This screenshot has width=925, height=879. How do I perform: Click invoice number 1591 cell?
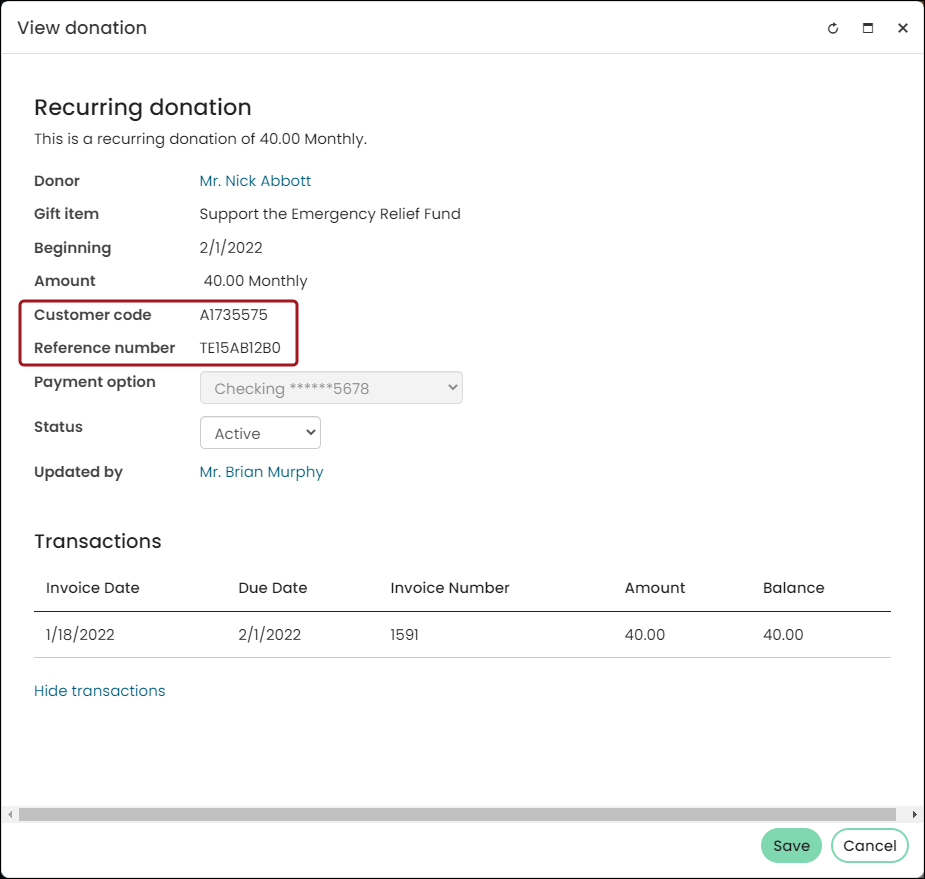click(x=404, y=635)
